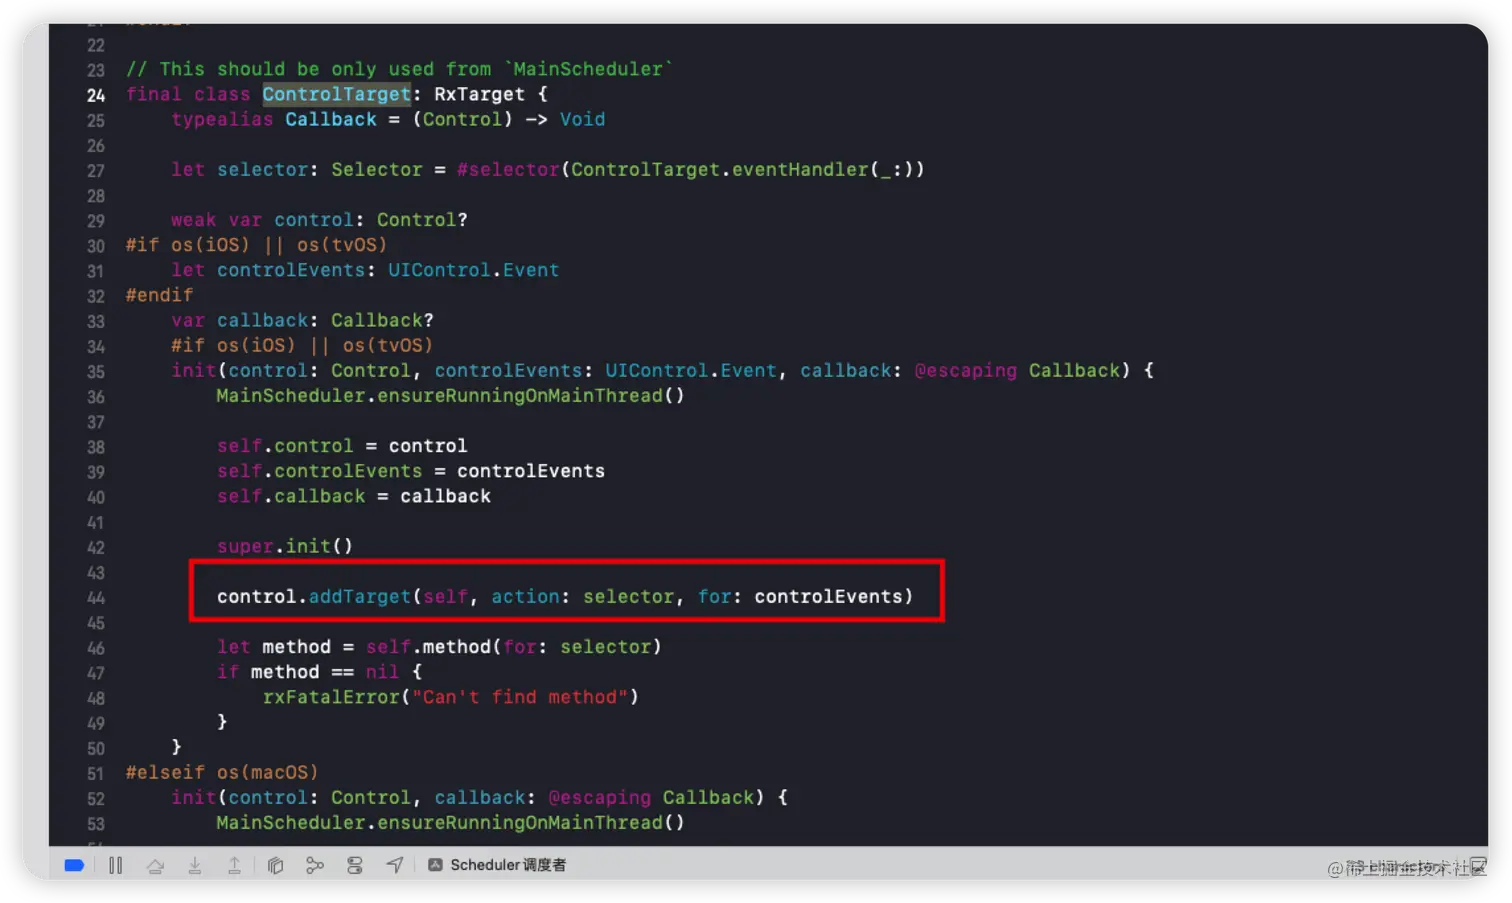
Task: Click "Can't find method" string literal
Action: pyautogui.click(x=520, y=697)
